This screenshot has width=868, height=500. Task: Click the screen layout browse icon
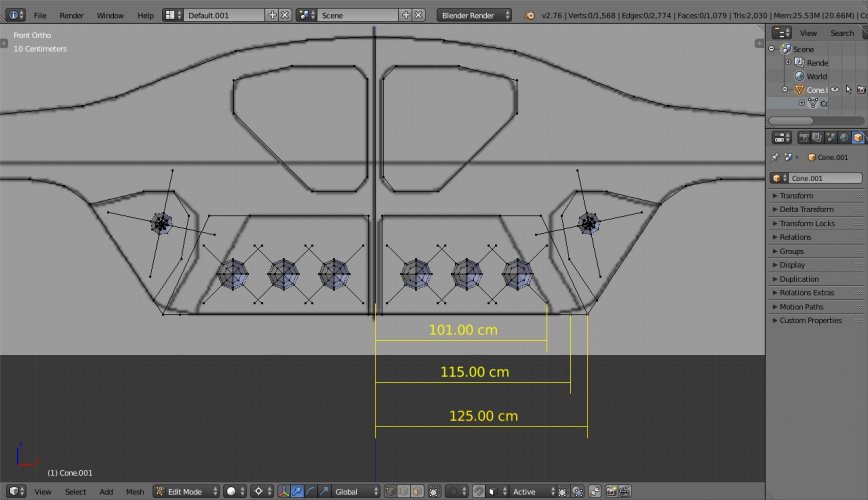click(x=173, y=15)
